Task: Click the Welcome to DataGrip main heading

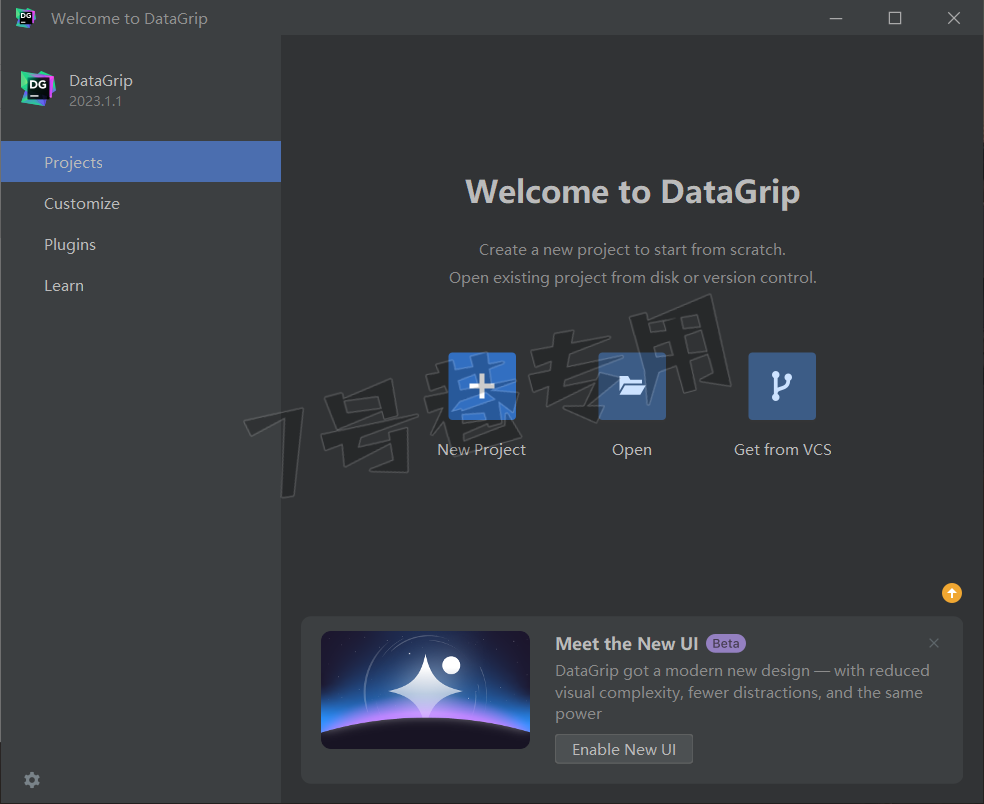Action: point(633,191)
